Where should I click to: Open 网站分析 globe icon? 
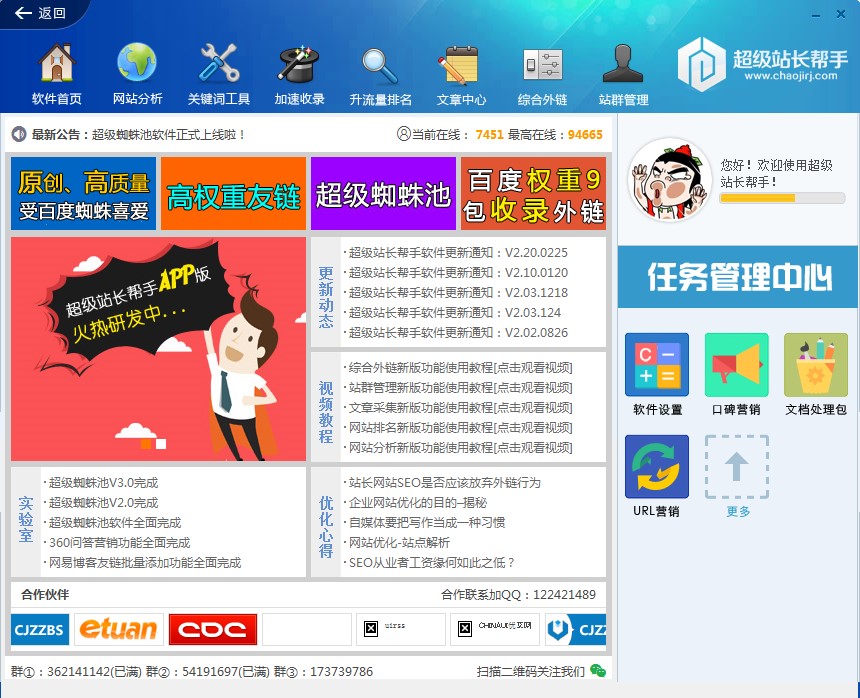(137, 63)
